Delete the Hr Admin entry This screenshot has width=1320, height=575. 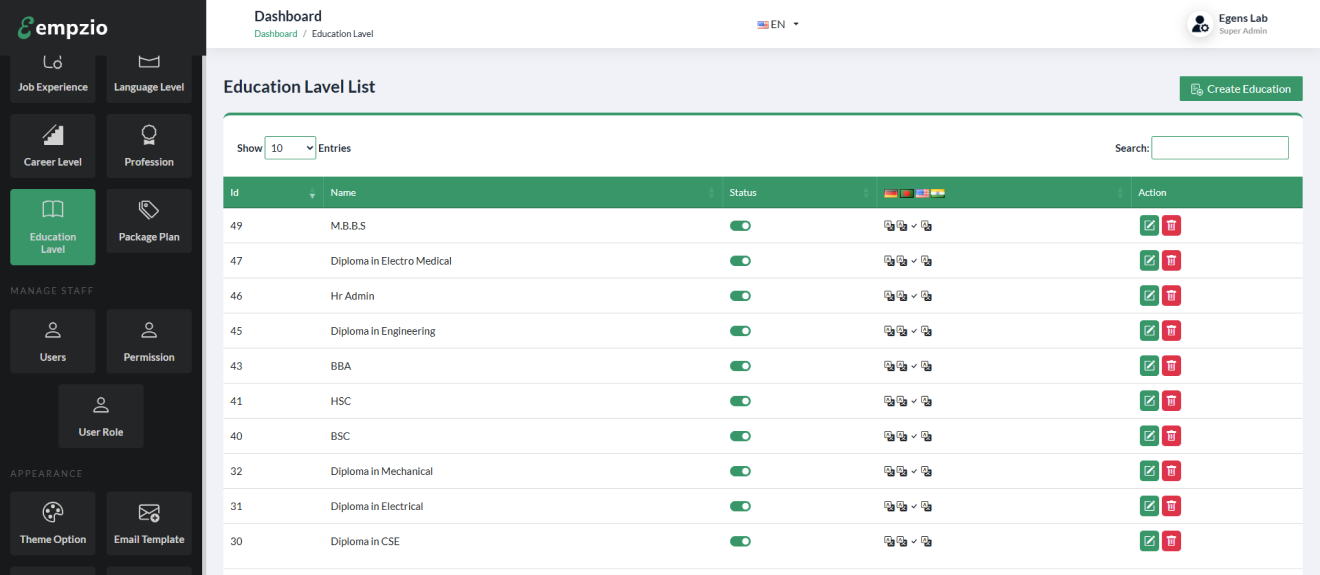(1171, 296)
